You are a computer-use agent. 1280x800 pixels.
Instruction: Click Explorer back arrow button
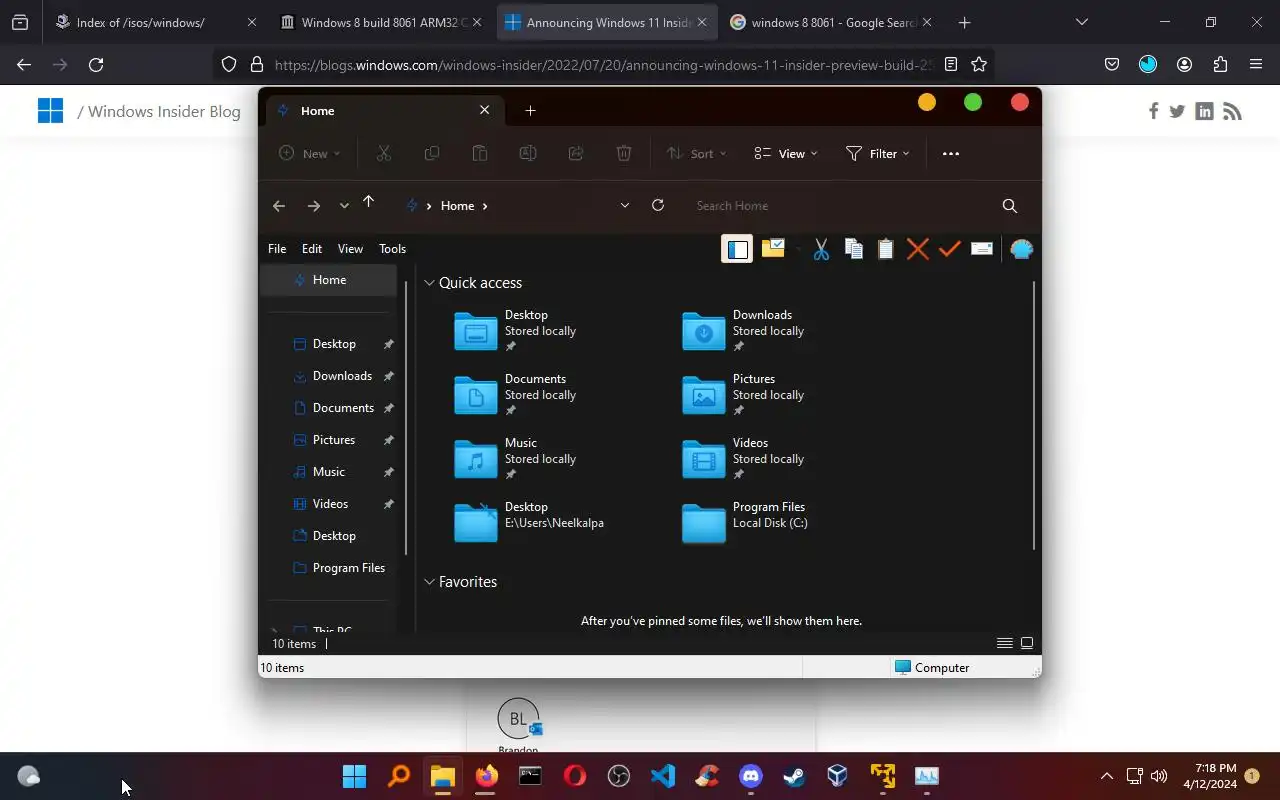[279, 206]
